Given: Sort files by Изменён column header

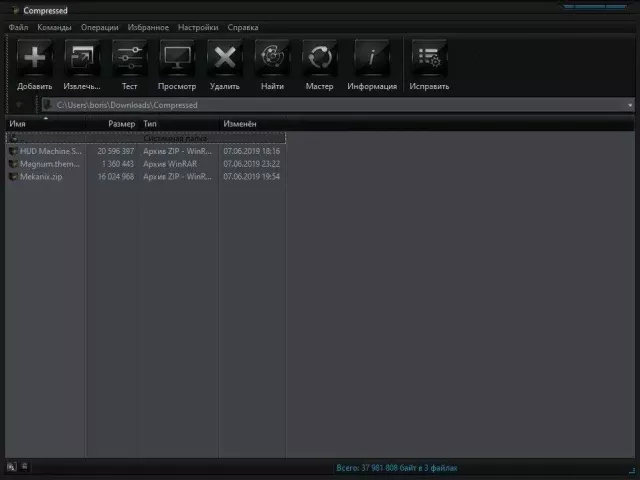Looking at the screenshot, I should click(x=240, y=123).
